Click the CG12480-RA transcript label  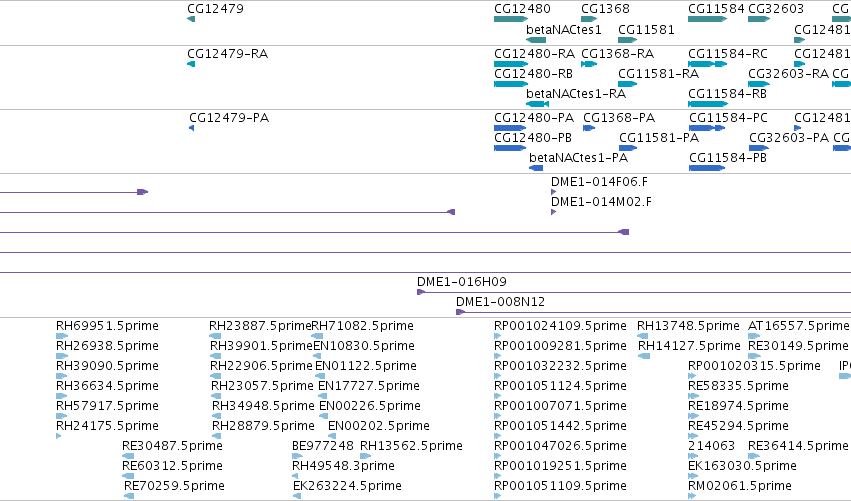534,54
